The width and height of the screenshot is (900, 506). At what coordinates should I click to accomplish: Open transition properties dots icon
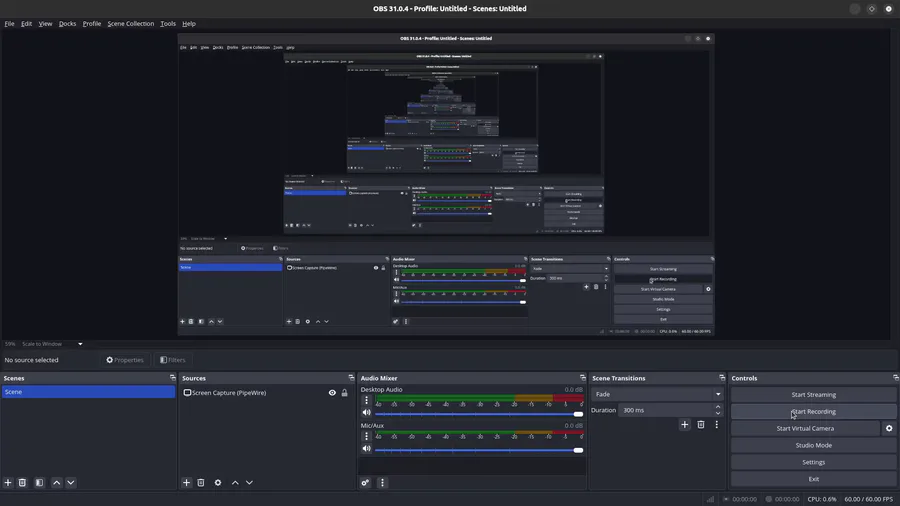(x=716, y=425)
